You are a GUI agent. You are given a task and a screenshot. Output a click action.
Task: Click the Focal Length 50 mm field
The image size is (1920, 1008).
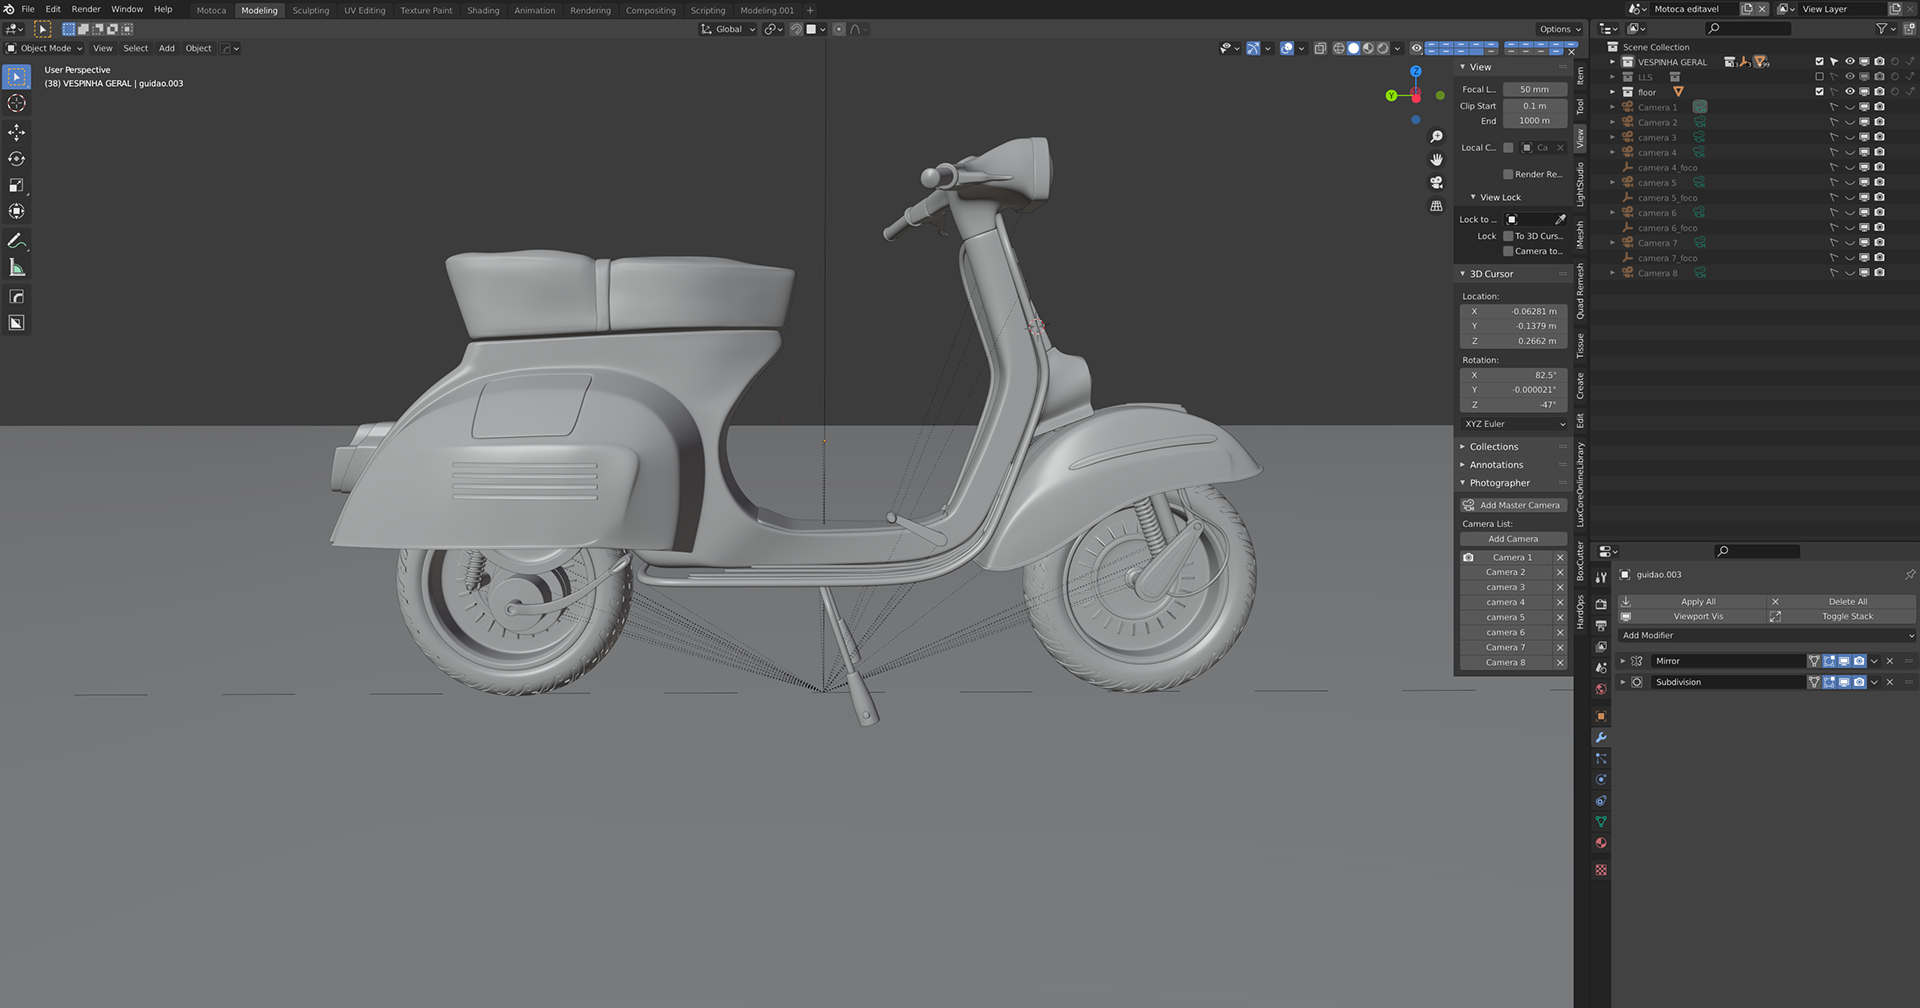1534,89
